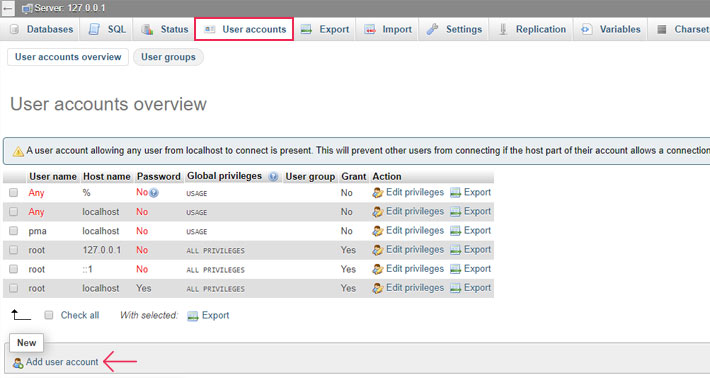Click the Host name column header
Image resolution: width=710 pixels, height=378 pixels.
107,177
